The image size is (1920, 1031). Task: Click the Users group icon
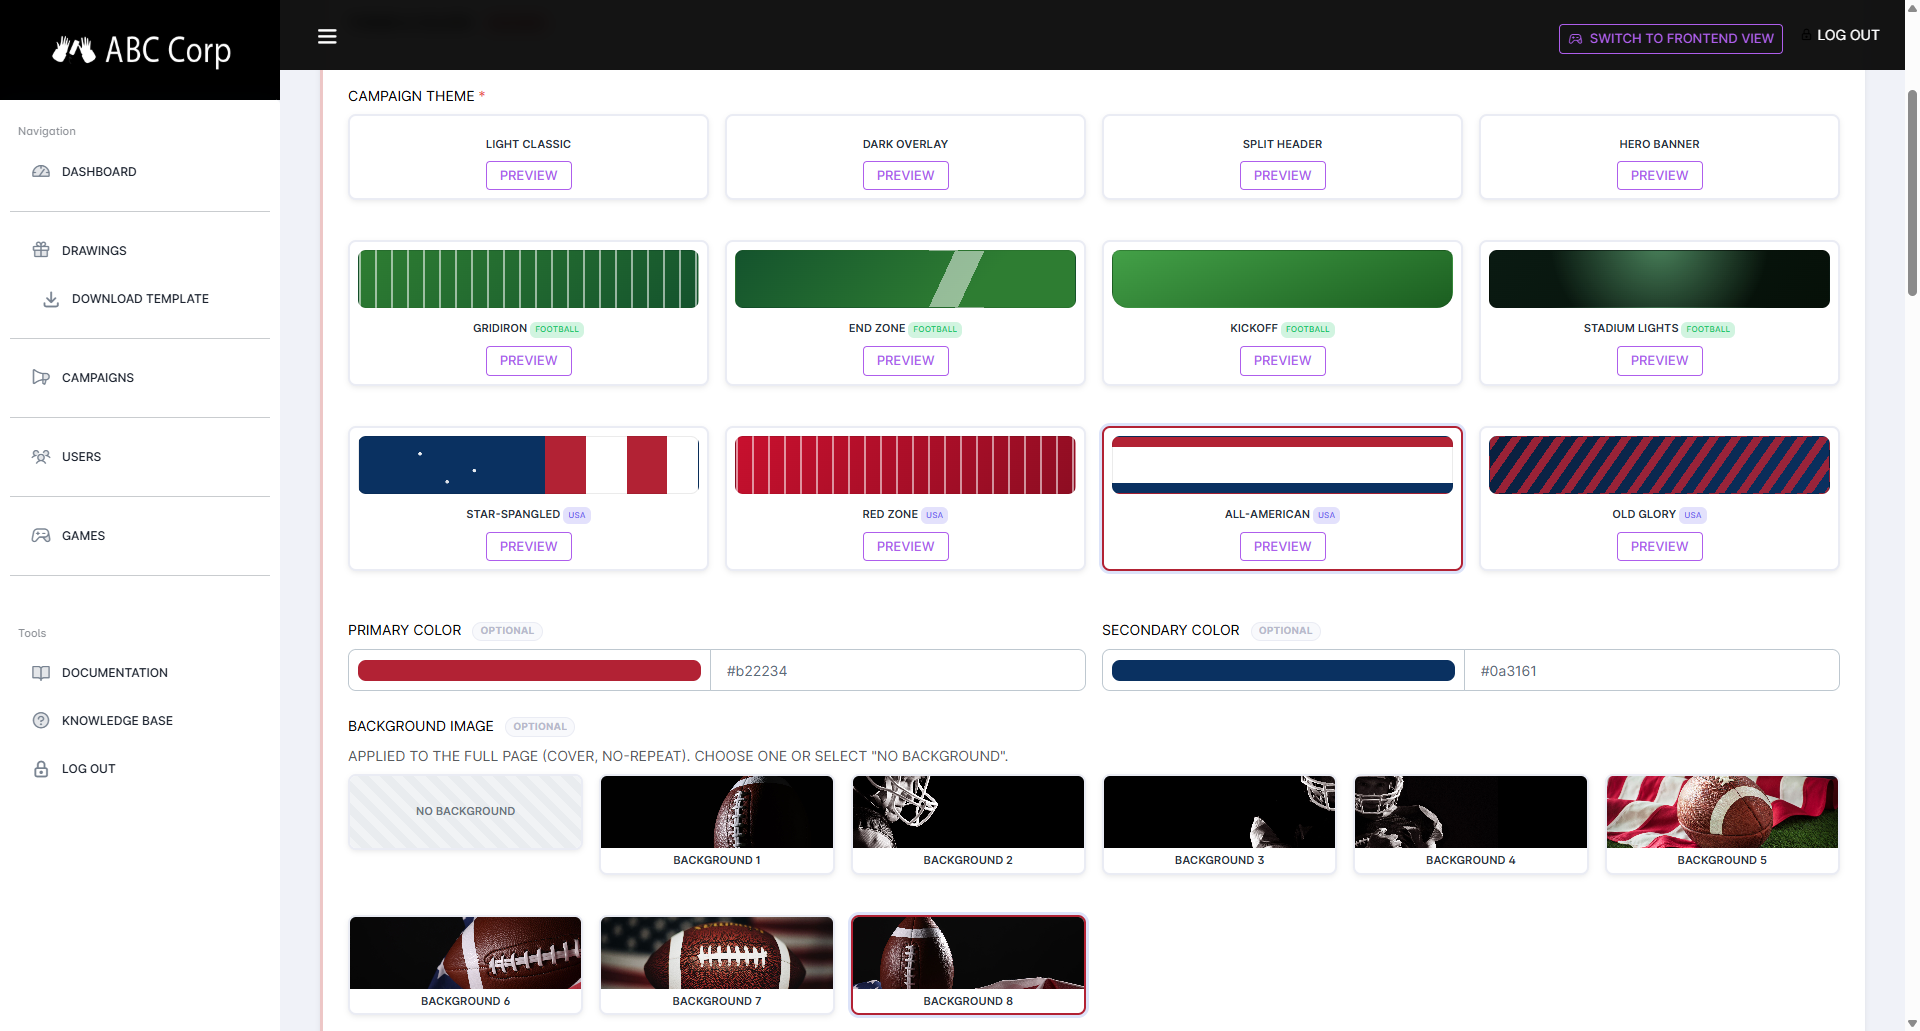[x=41, y=457]
